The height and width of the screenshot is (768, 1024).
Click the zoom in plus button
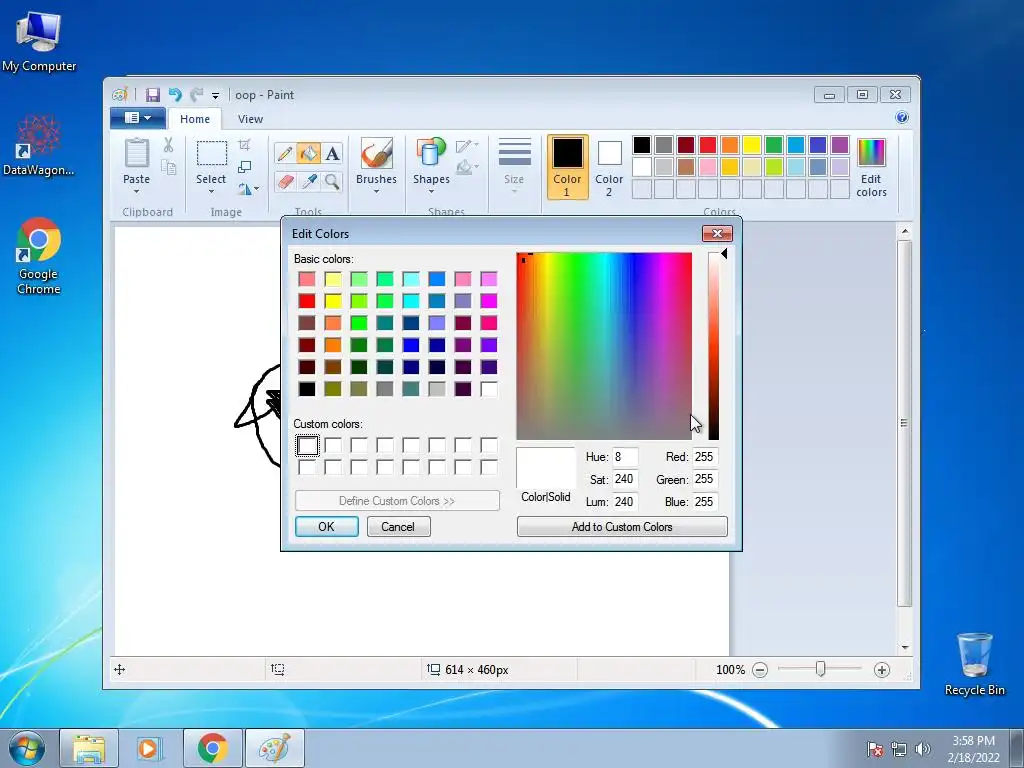[882, 670]
